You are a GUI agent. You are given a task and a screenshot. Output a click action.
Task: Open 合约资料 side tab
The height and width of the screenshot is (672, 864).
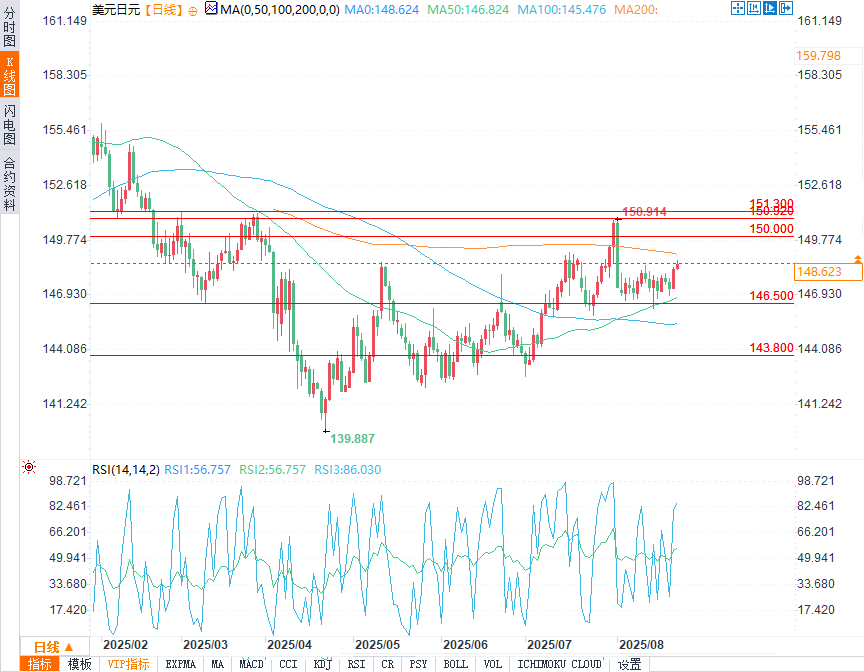(x=9, y=183)
